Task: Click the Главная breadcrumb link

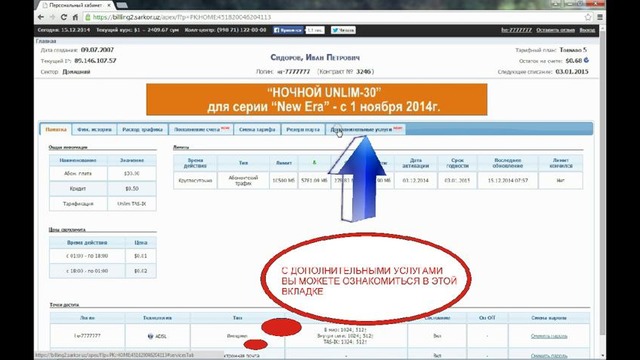Action: coord(46,41)
